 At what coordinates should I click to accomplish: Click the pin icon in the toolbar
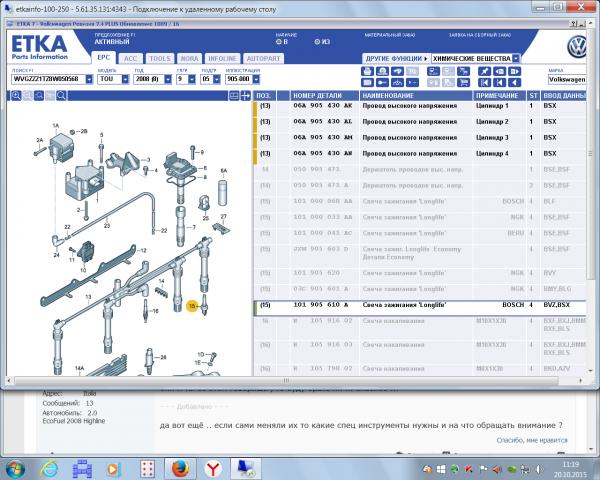tap(484, 71)
